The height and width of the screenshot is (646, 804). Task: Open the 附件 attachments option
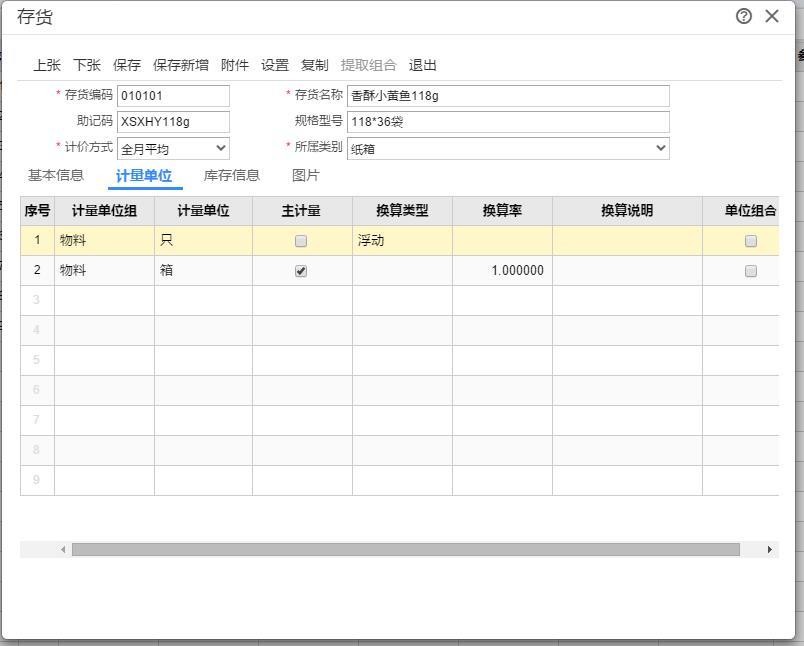click(235, 65)
